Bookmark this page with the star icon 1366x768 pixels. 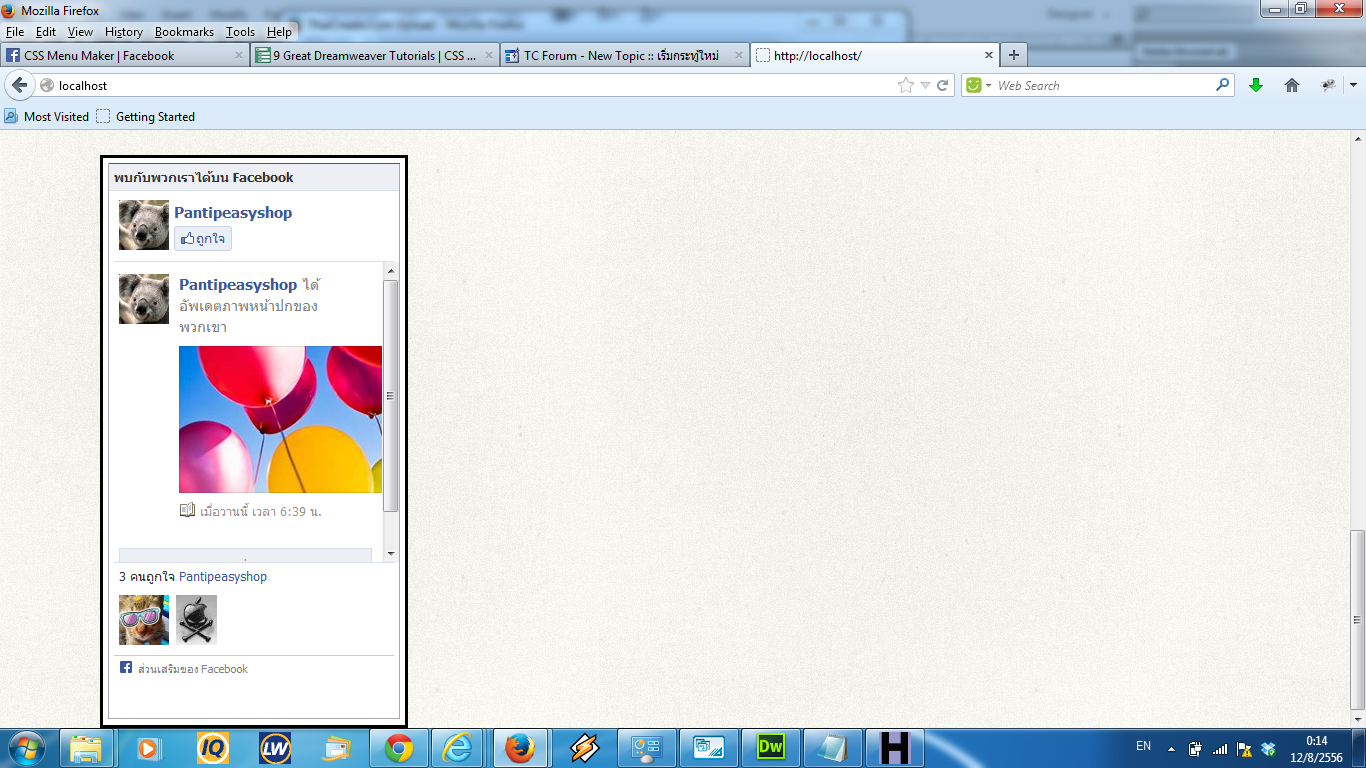coord(906,85)
